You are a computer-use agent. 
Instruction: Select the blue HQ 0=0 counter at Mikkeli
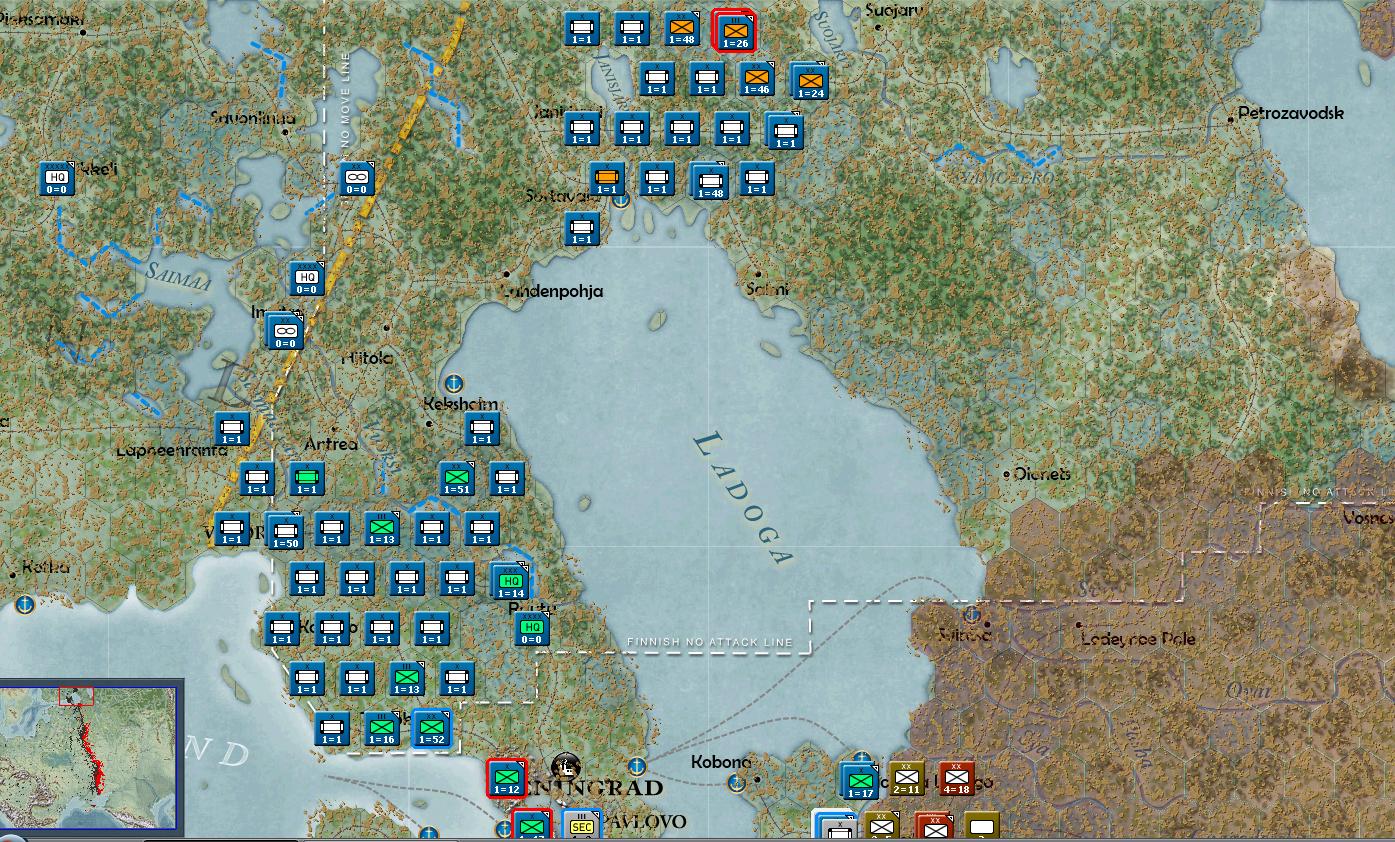coord(57,179)
